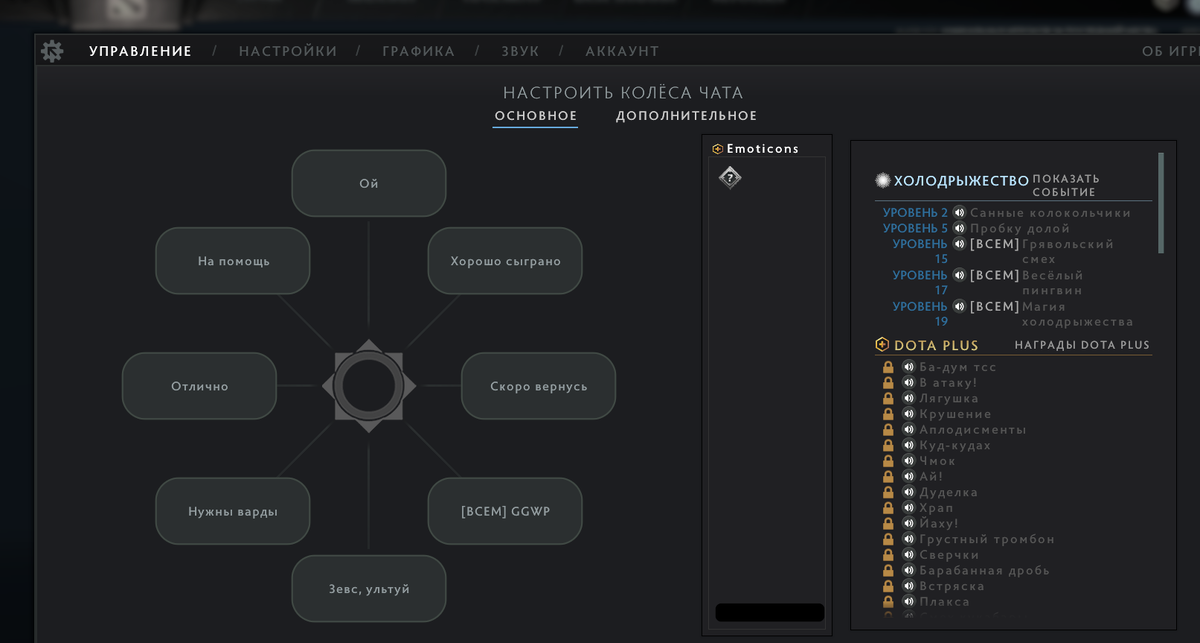Switch to the УПРАВЛЕНИЕ tab
Screen dimensions: 1200x643
click(x=140, y=51)
